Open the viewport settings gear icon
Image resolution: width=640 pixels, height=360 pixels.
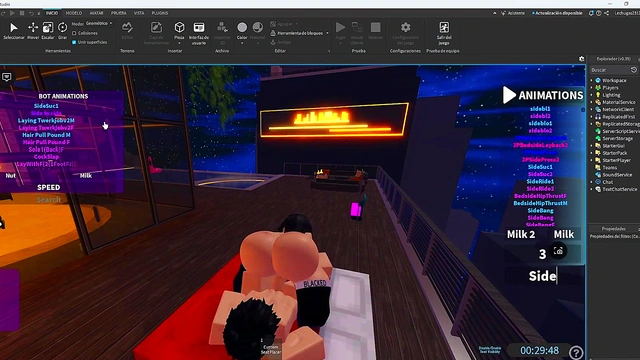(x=582, y=59)
